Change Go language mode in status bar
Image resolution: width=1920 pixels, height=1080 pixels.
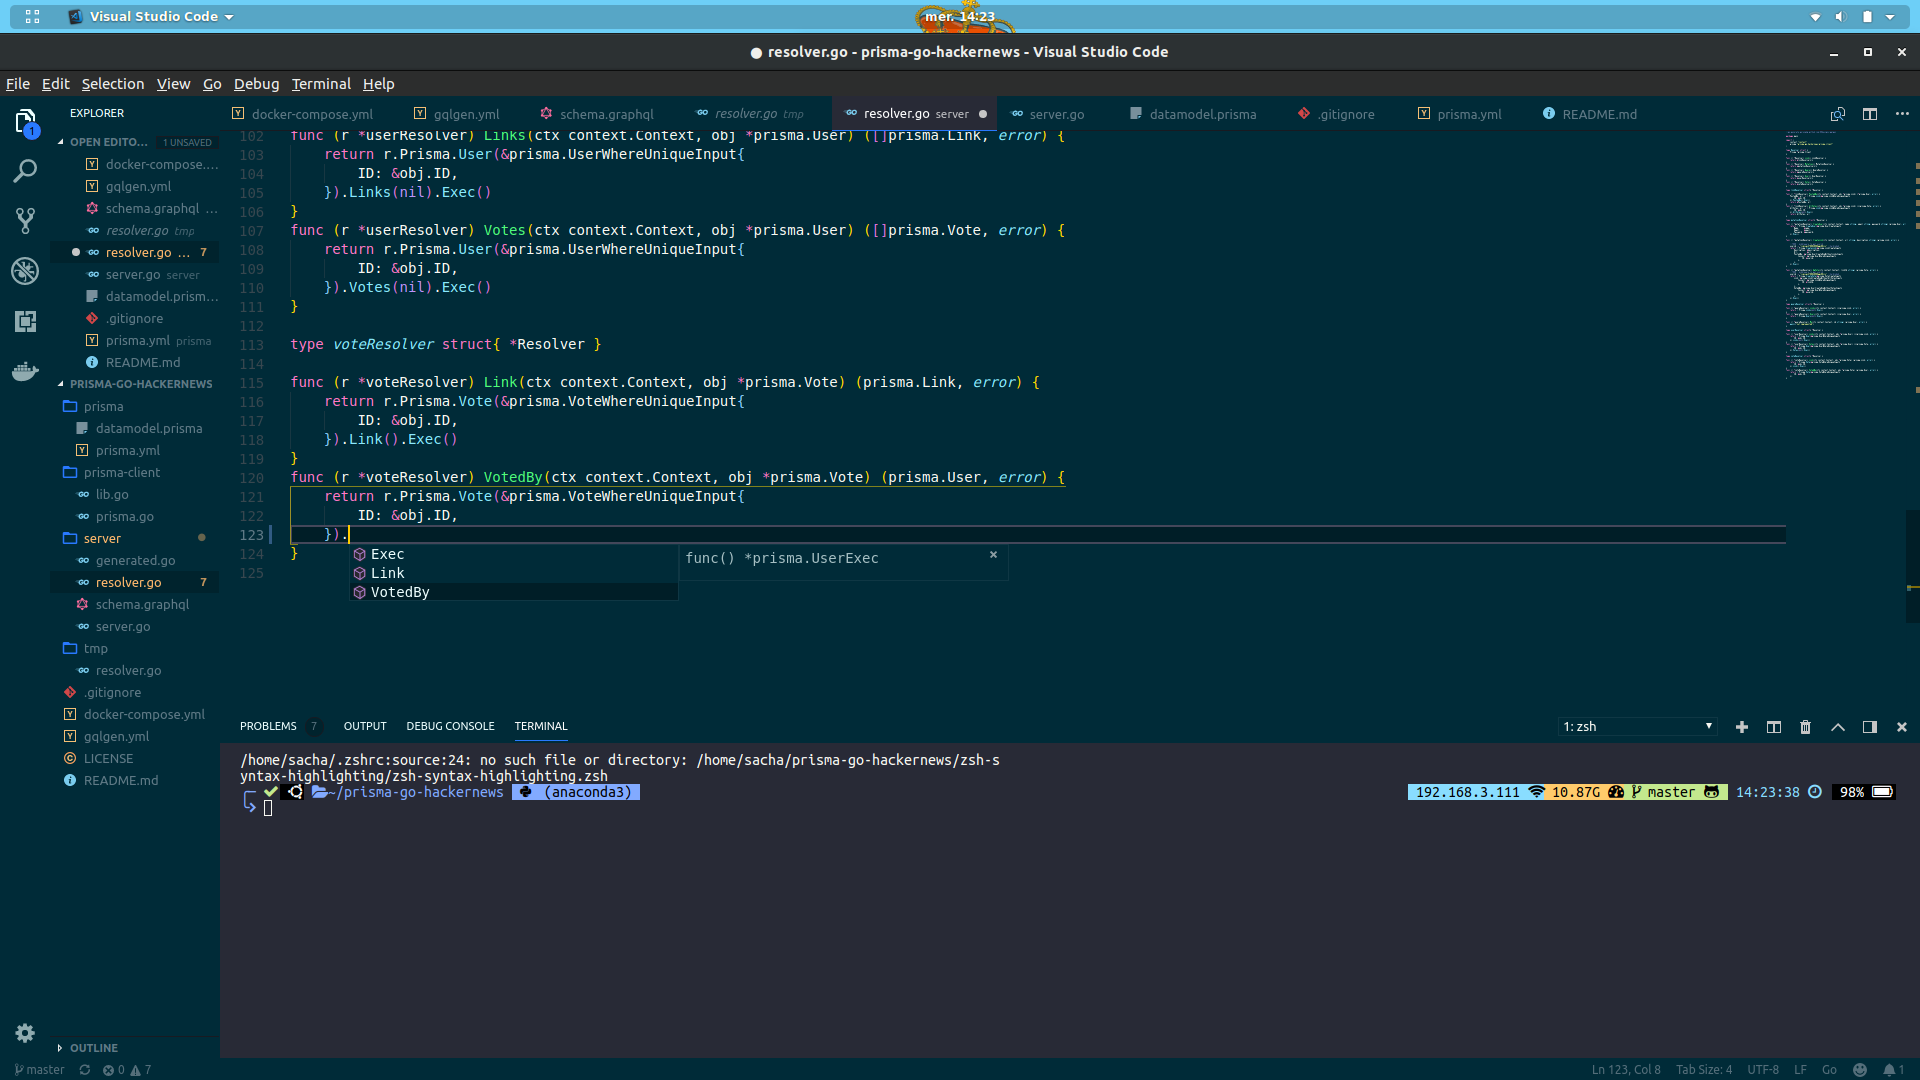(1829, 1070)
